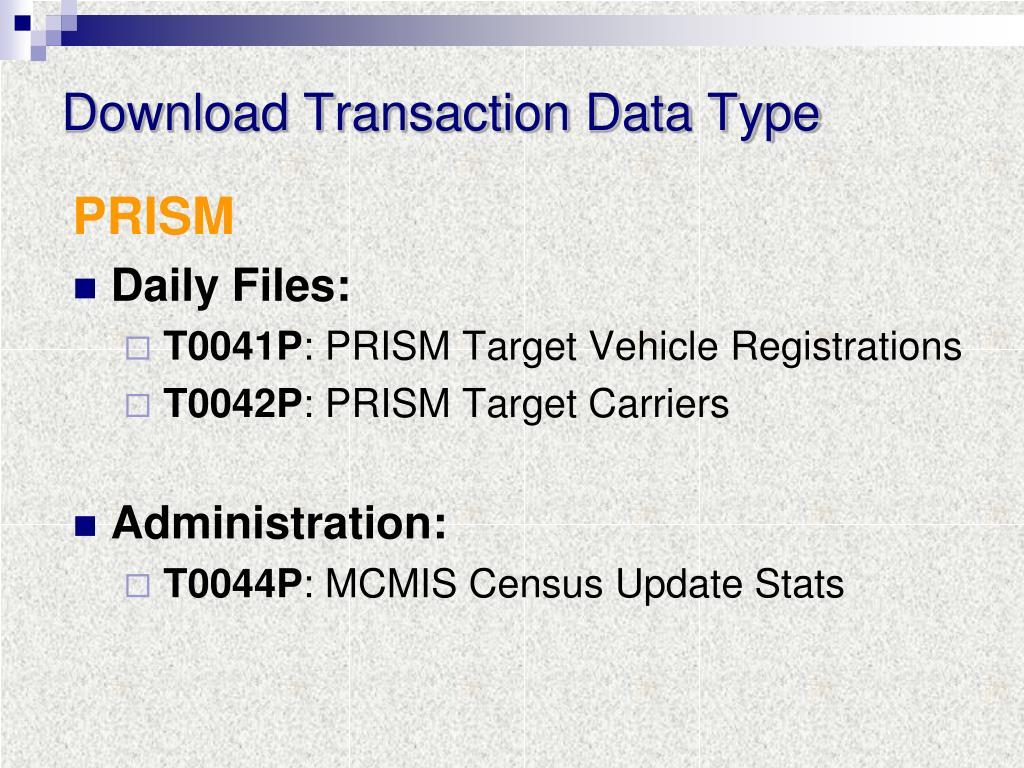Image resolution: width=1024 pixels, height=768 pixels.
Task: Click the text PRISM Target Carriers
Action: [x=527, y=405]
